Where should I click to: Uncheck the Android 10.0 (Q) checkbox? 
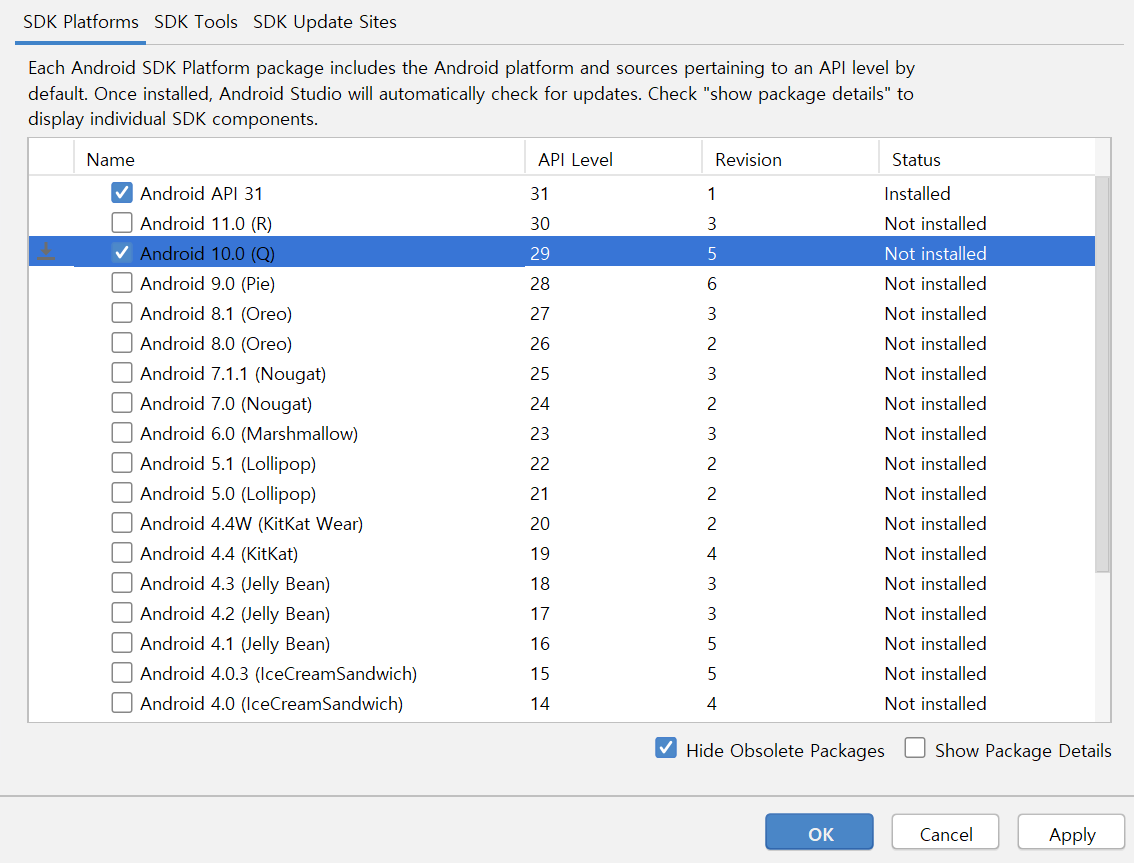(x=122, y=252)
